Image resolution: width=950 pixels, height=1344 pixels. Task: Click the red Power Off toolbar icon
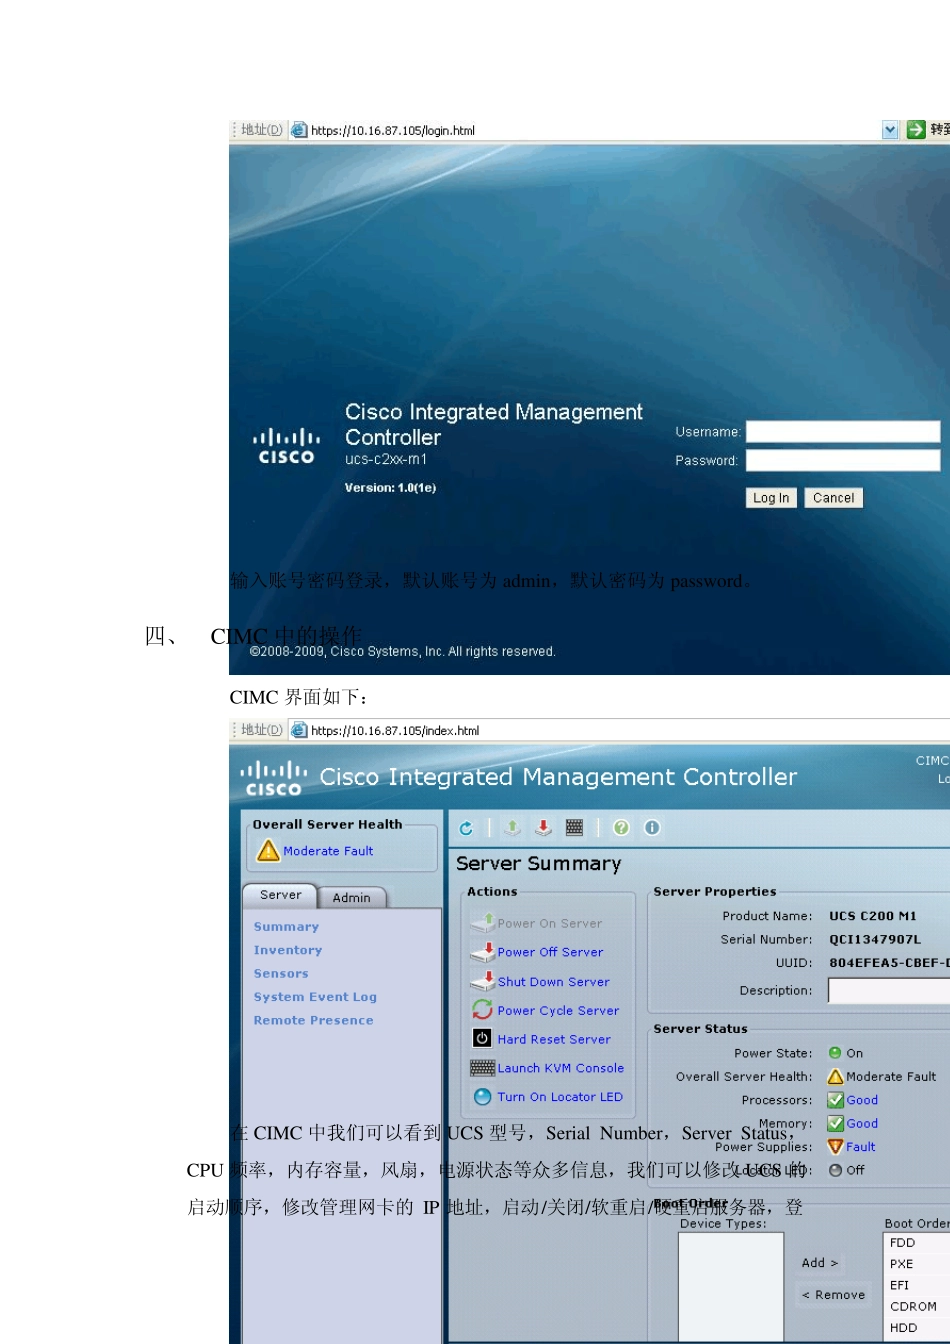coord(543,828)
